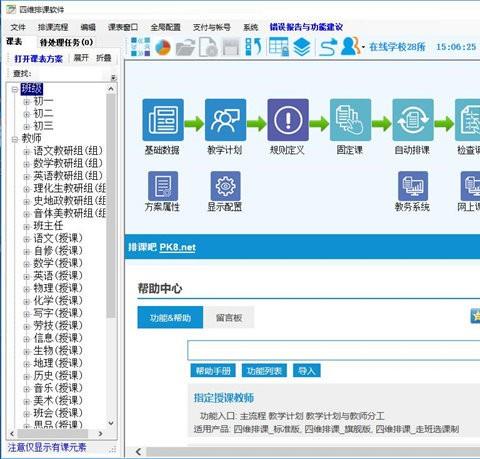Screen dimensions: 480x459
Task: Start the 自动排课 workflow icon
Action: (x=413, y=120)
